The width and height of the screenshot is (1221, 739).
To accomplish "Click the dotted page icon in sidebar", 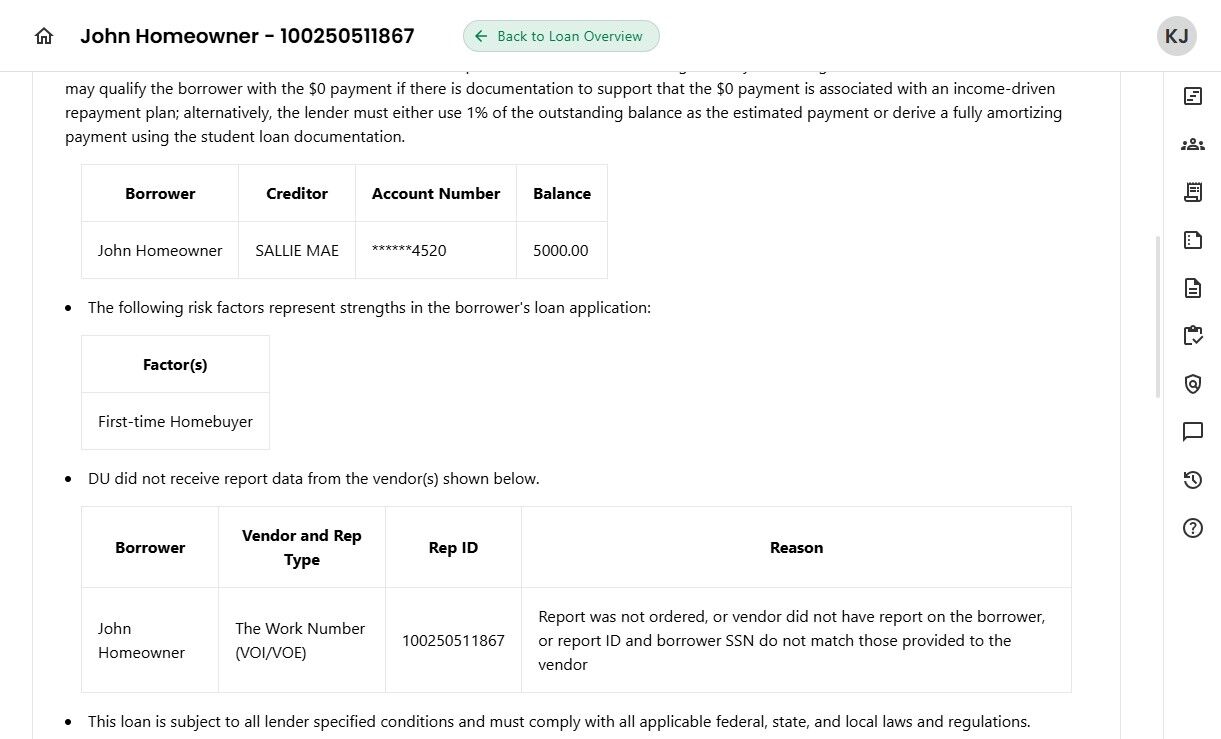I will pos(1192,240).
